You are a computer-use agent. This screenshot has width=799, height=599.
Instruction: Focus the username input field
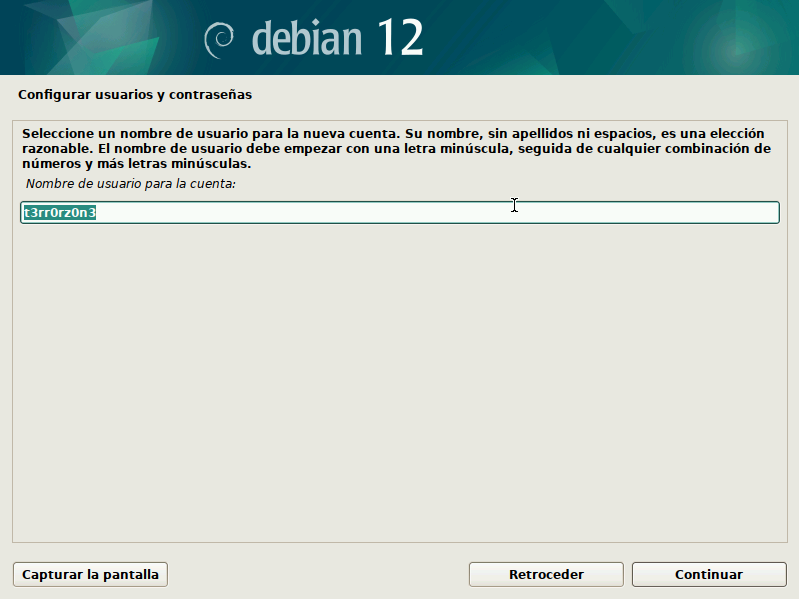pyautogui.click(x=400, y=213)
